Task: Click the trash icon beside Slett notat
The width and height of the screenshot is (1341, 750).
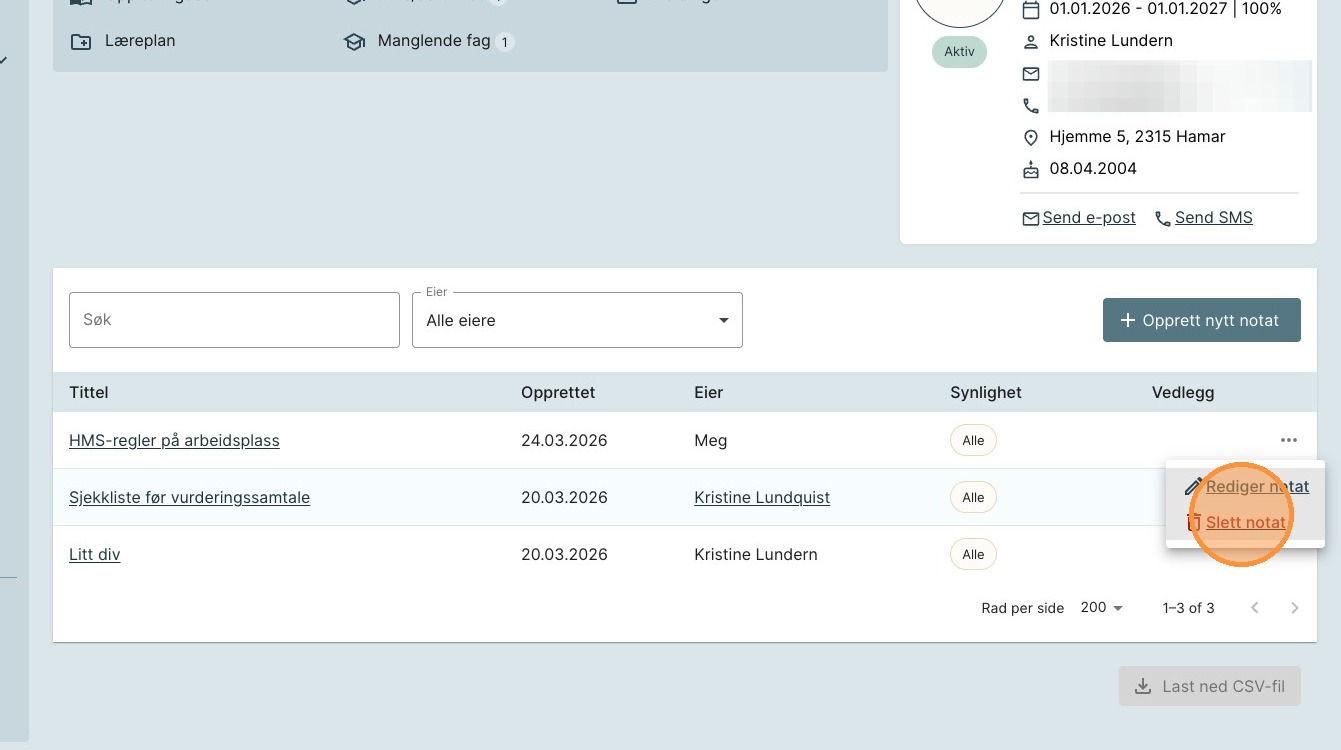Action: (x=1192, y=522)
